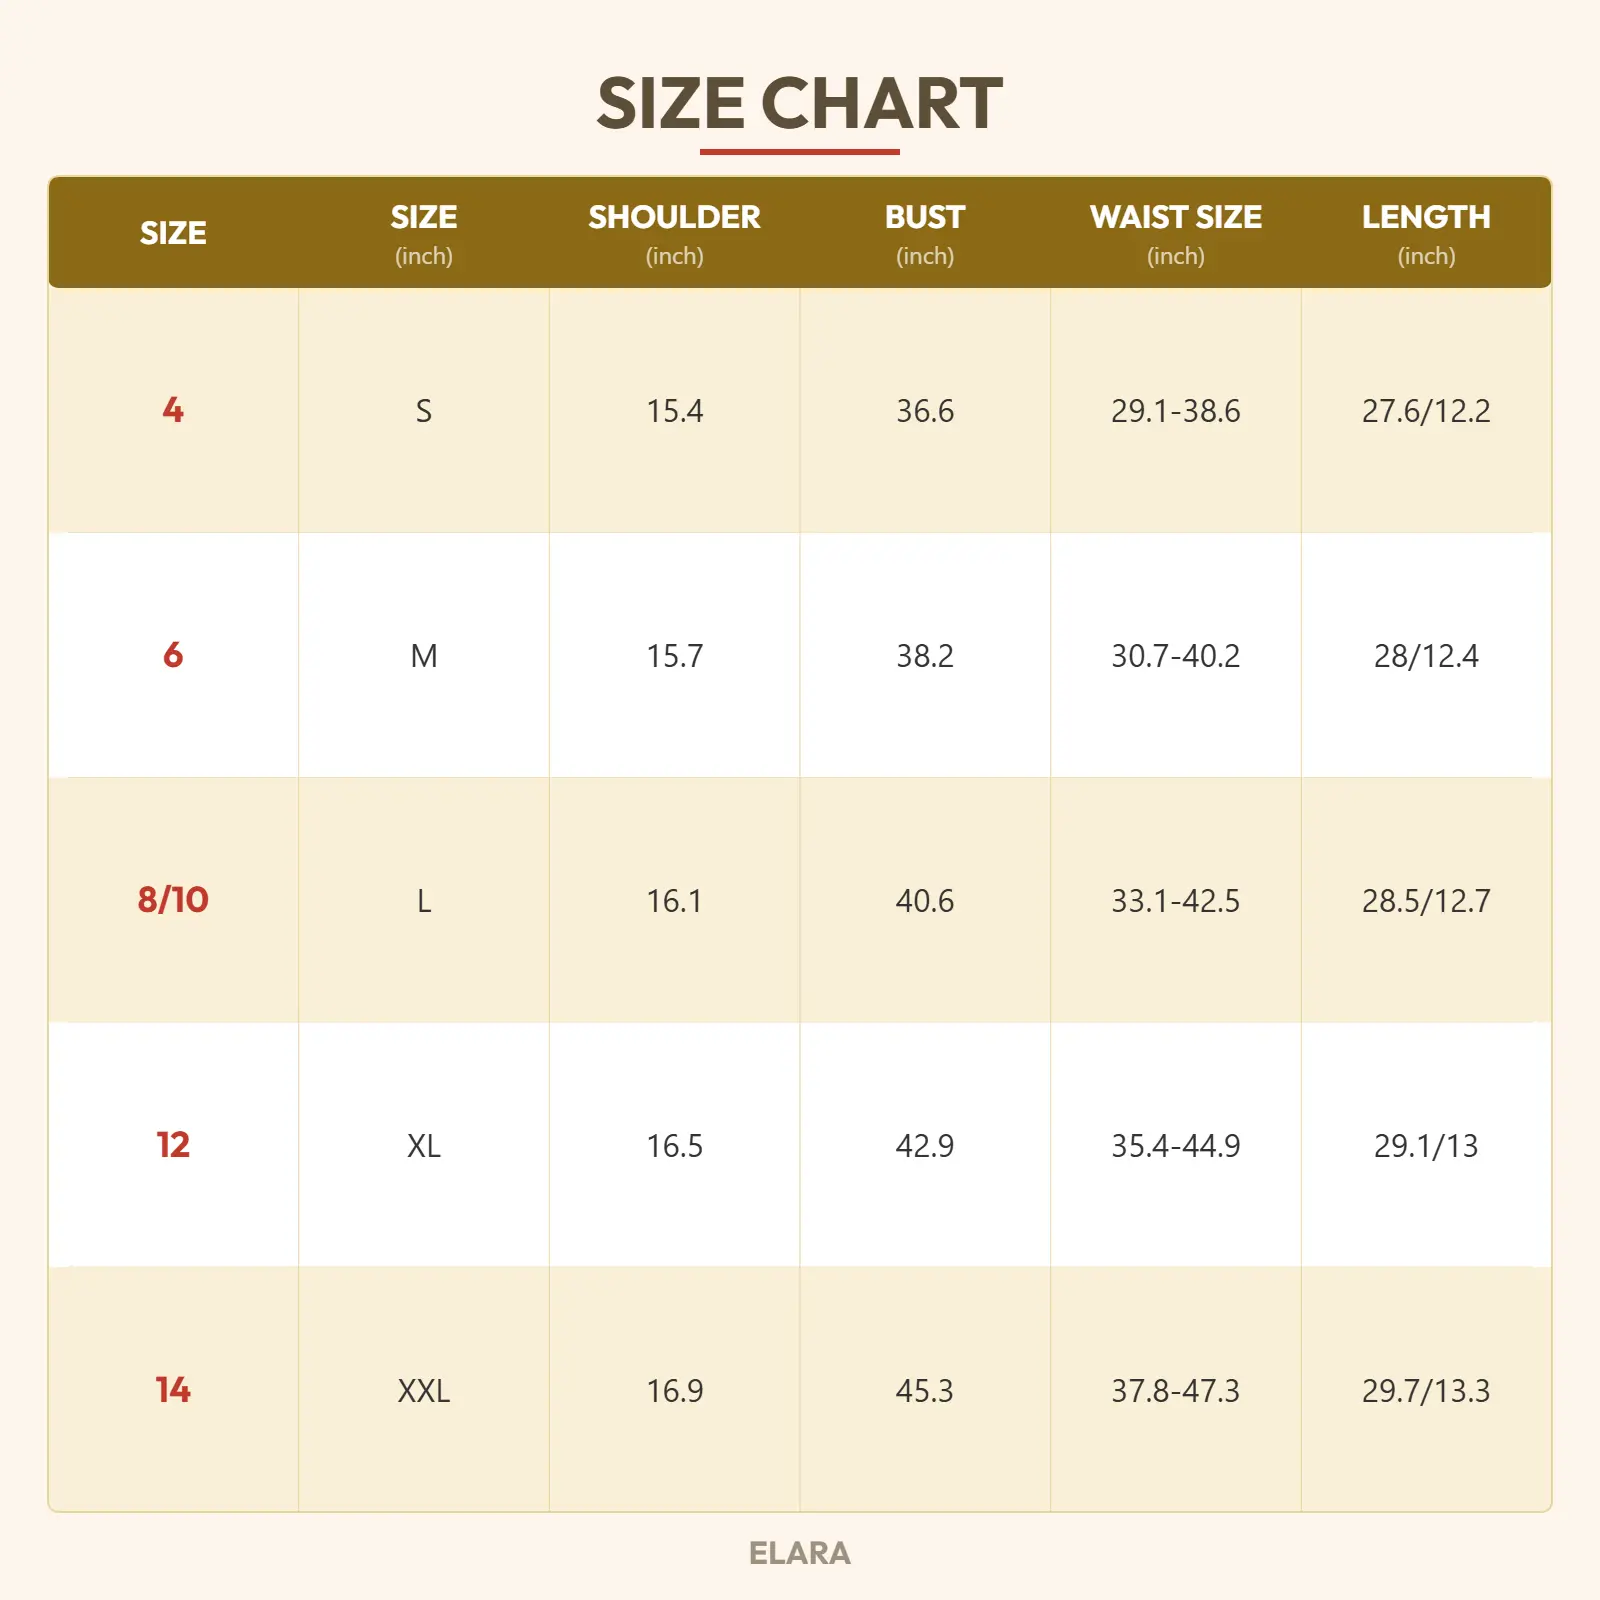Click waist range 33.1-42.5
Image resolution: width=1600 pixels, height=1600 pixels.
coord(1175,901)
